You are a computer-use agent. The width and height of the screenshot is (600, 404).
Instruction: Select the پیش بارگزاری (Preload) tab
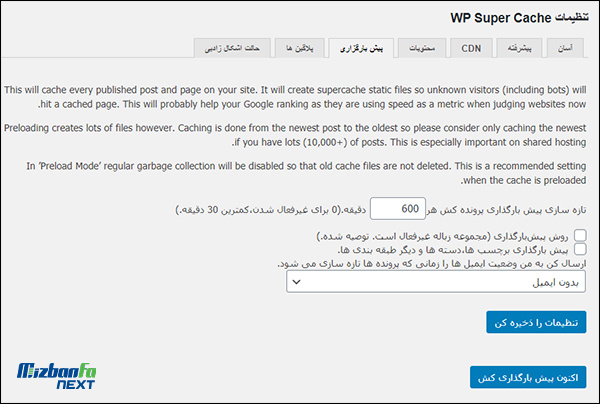(357, 47)
